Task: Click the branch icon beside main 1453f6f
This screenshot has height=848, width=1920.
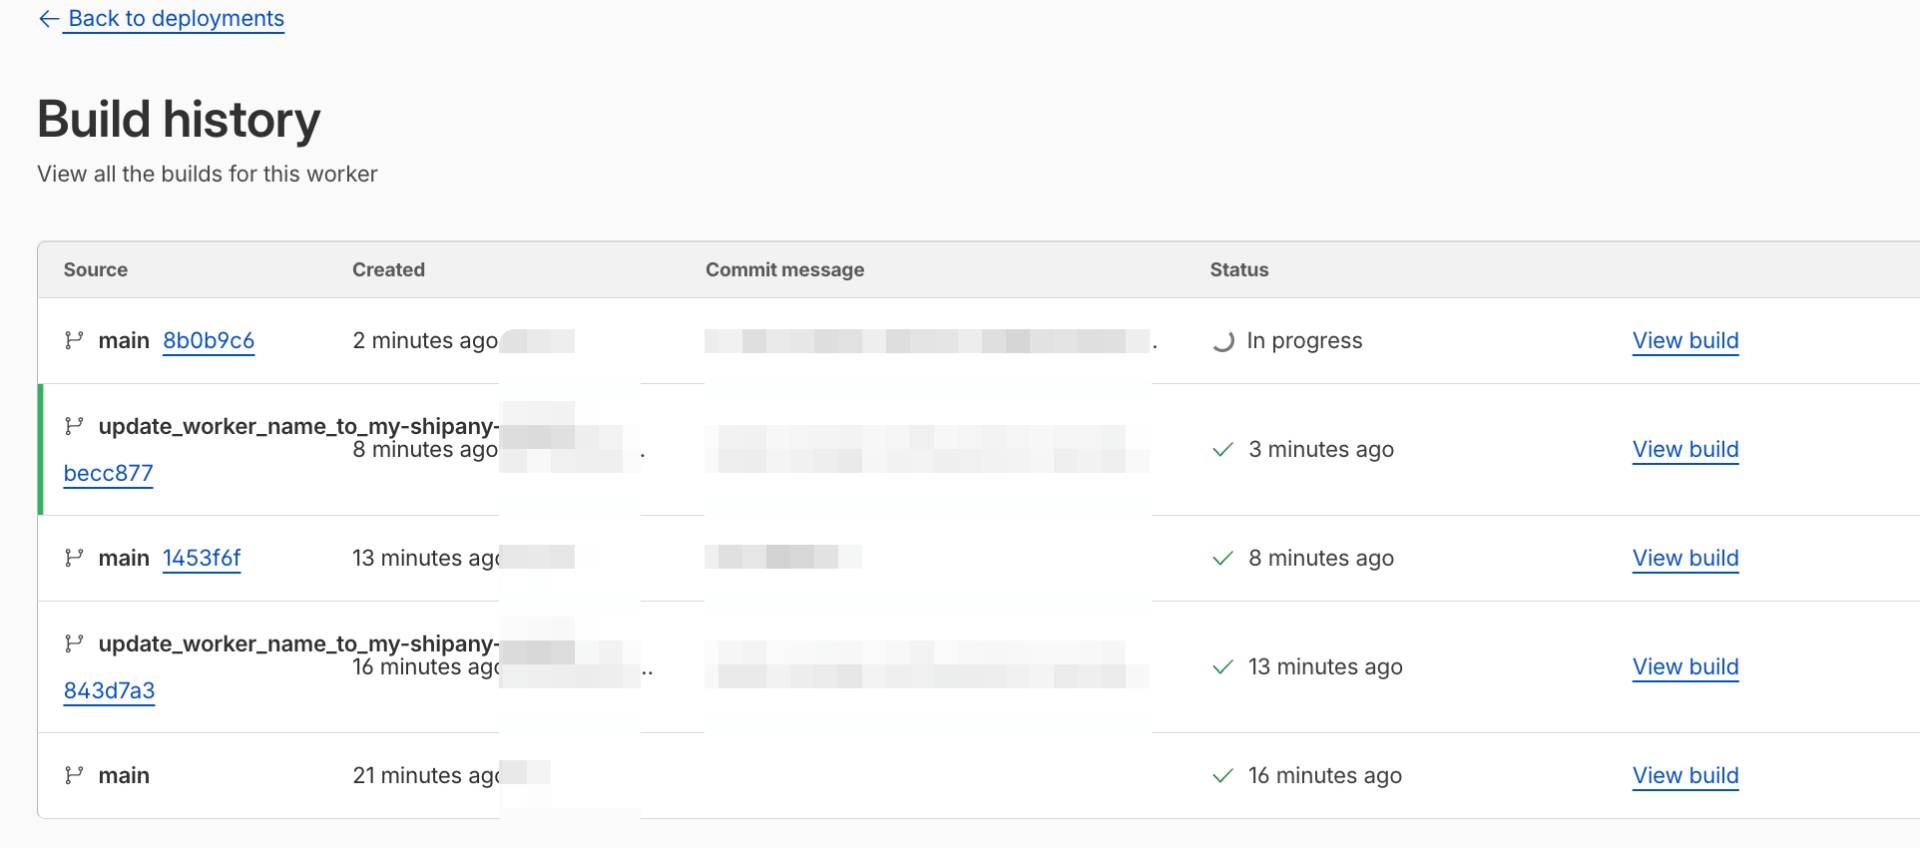Action: coord(73,557)
